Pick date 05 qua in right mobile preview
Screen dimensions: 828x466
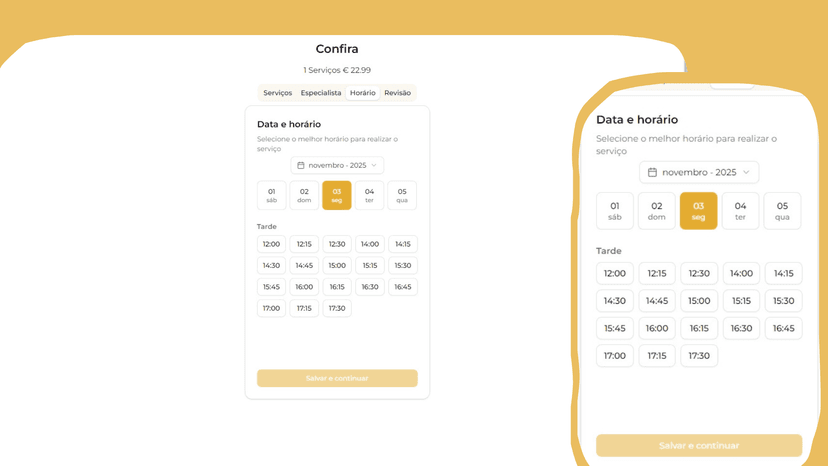click(782, 211)
